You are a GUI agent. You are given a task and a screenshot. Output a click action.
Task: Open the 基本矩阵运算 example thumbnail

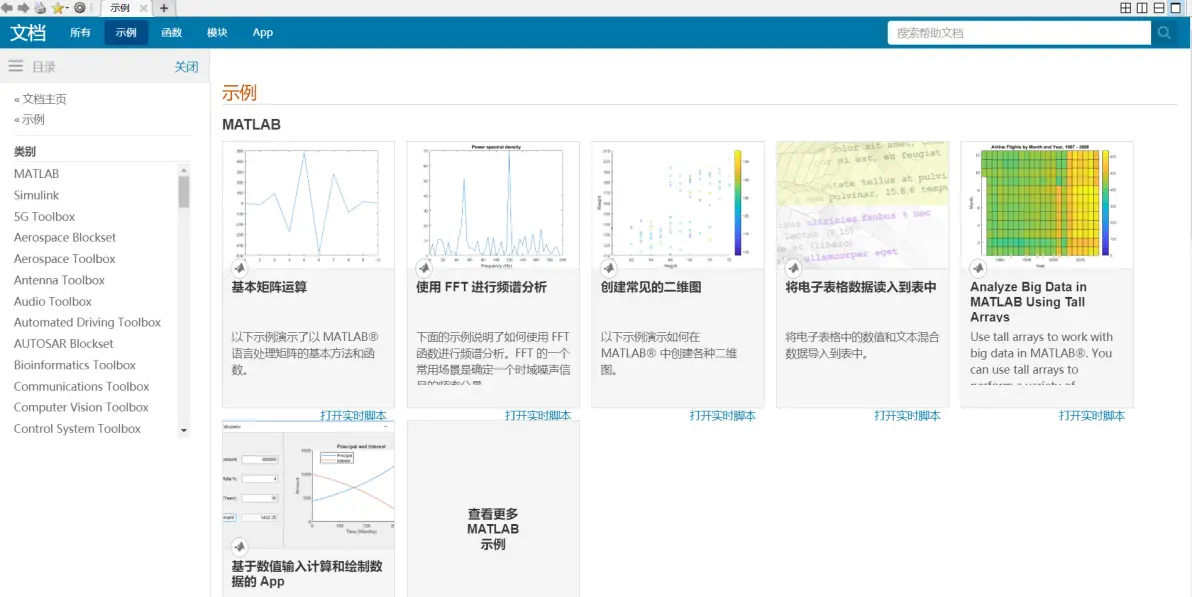308,205
